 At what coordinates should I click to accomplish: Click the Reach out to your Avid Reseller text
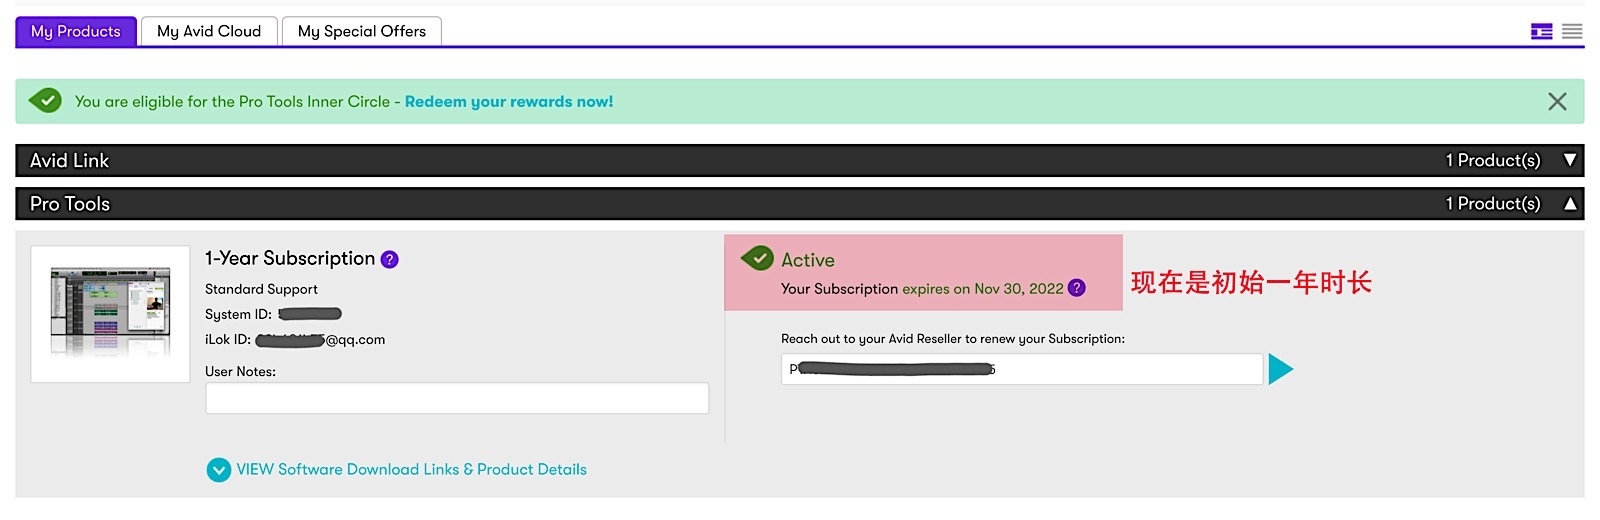953,339
